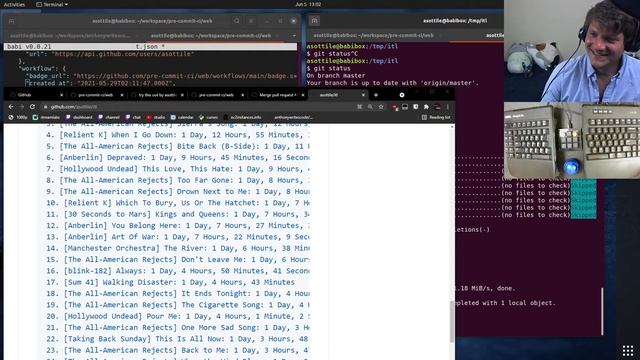Switch to first pre-commit-ci/web browser tab
This screenshot has width=640, height=360.
click(x=96, y=95)
